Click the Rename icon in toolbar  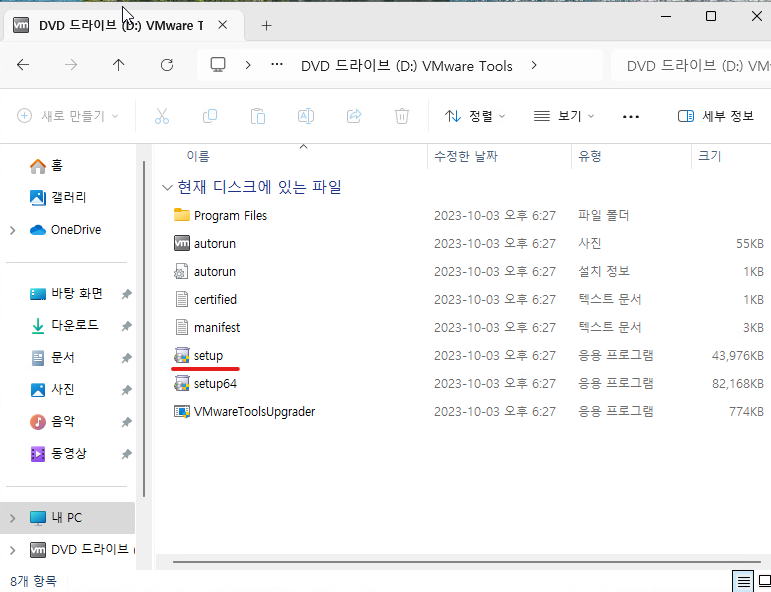pyautogui.click(x=306, y=116)
